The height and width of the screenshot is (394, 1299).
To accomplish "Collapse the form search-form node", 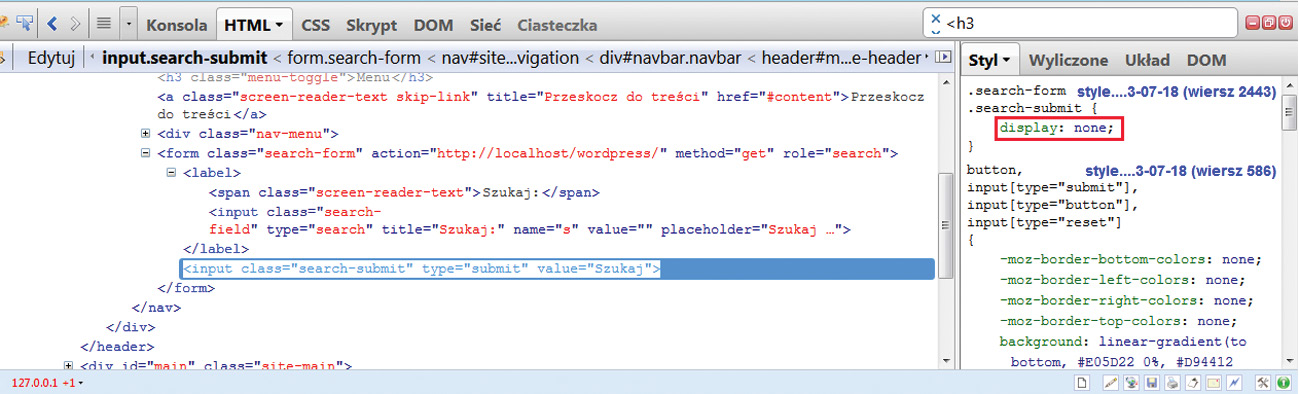I will 146,153.
